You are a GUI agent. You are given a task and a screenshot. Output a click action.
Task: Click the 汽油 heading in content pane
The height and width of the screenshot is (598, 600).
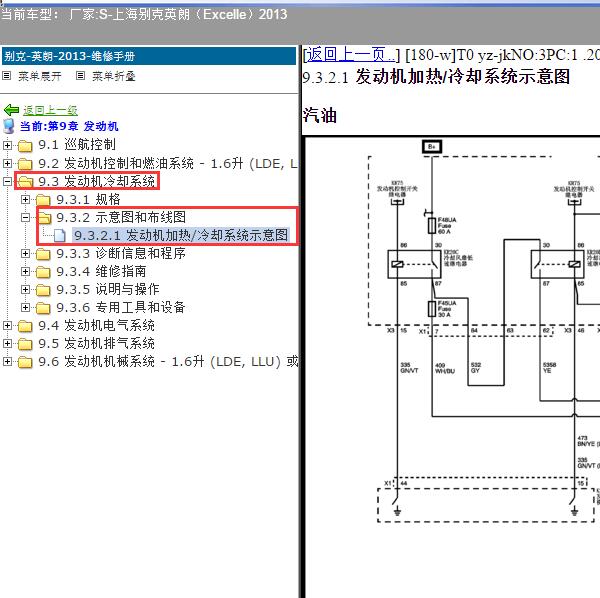coord(320,115)
